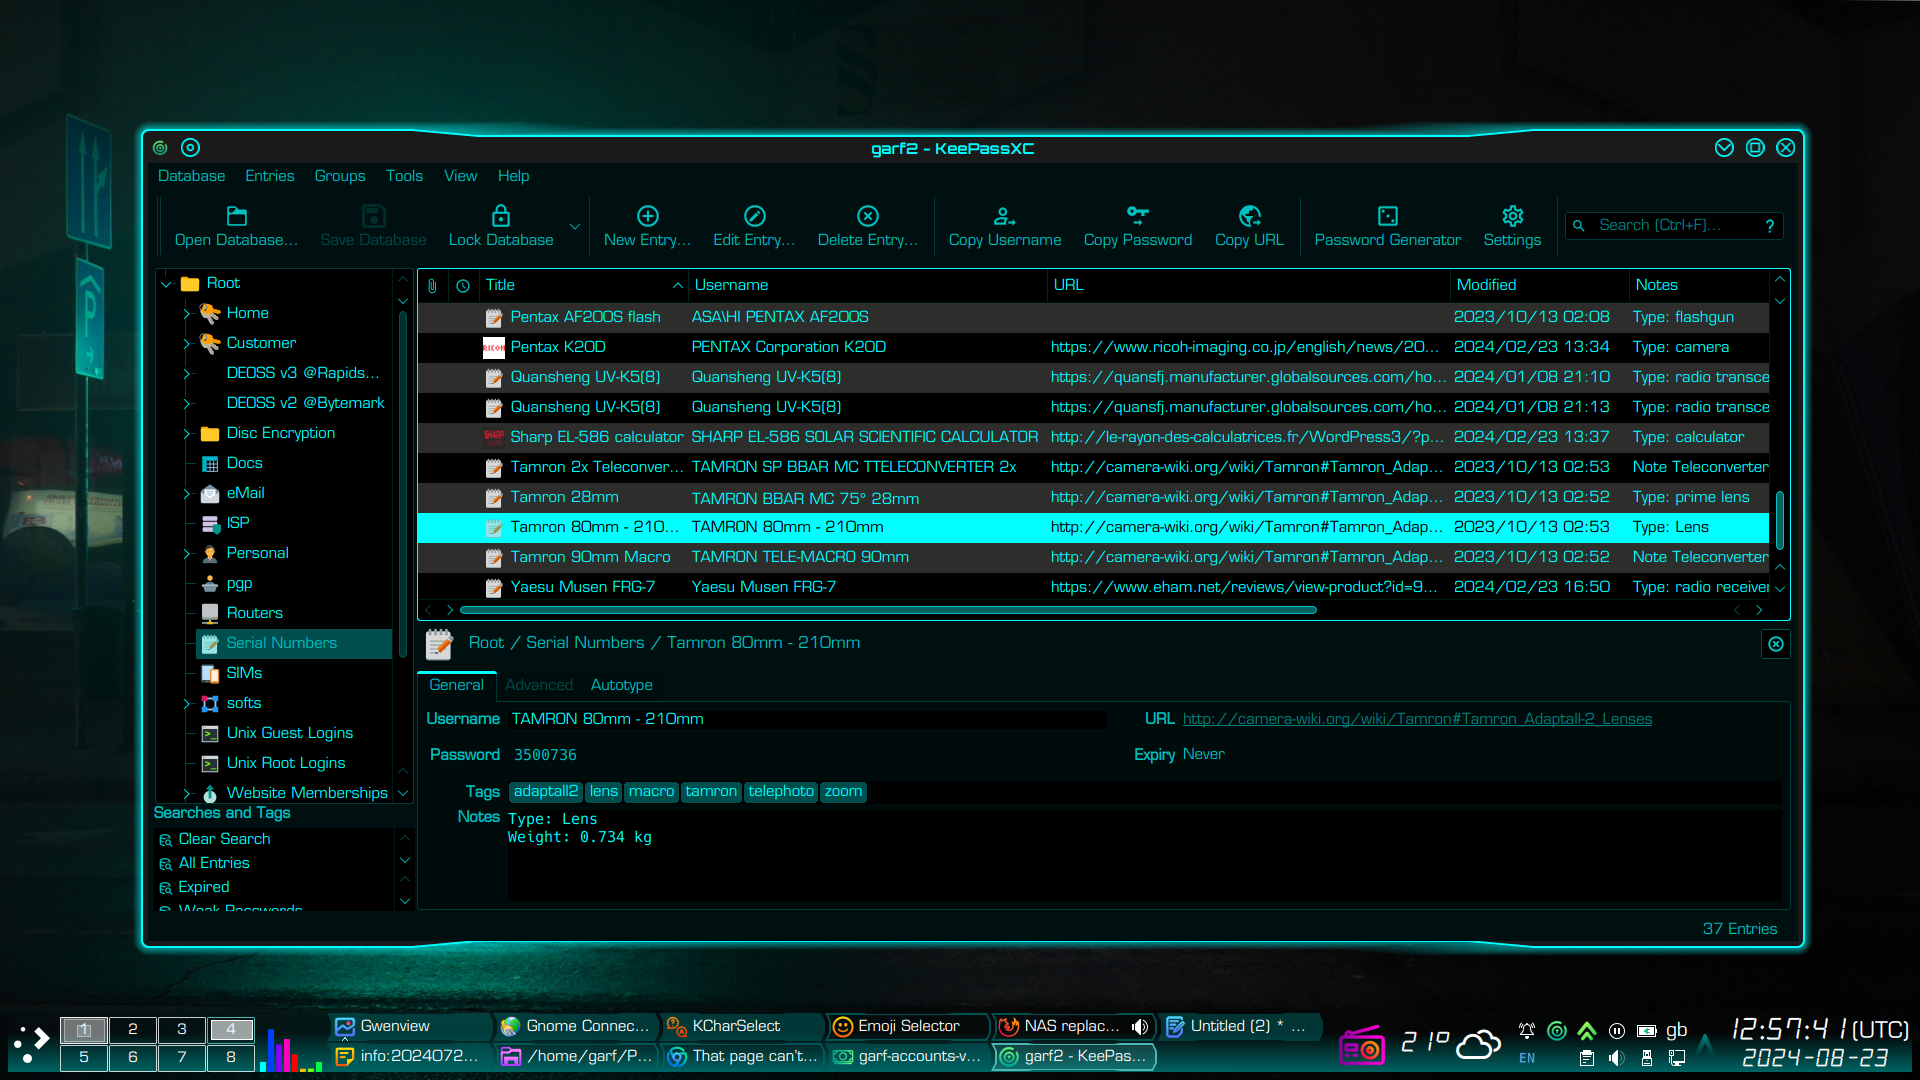Open the Tools menu

point(404,176)
